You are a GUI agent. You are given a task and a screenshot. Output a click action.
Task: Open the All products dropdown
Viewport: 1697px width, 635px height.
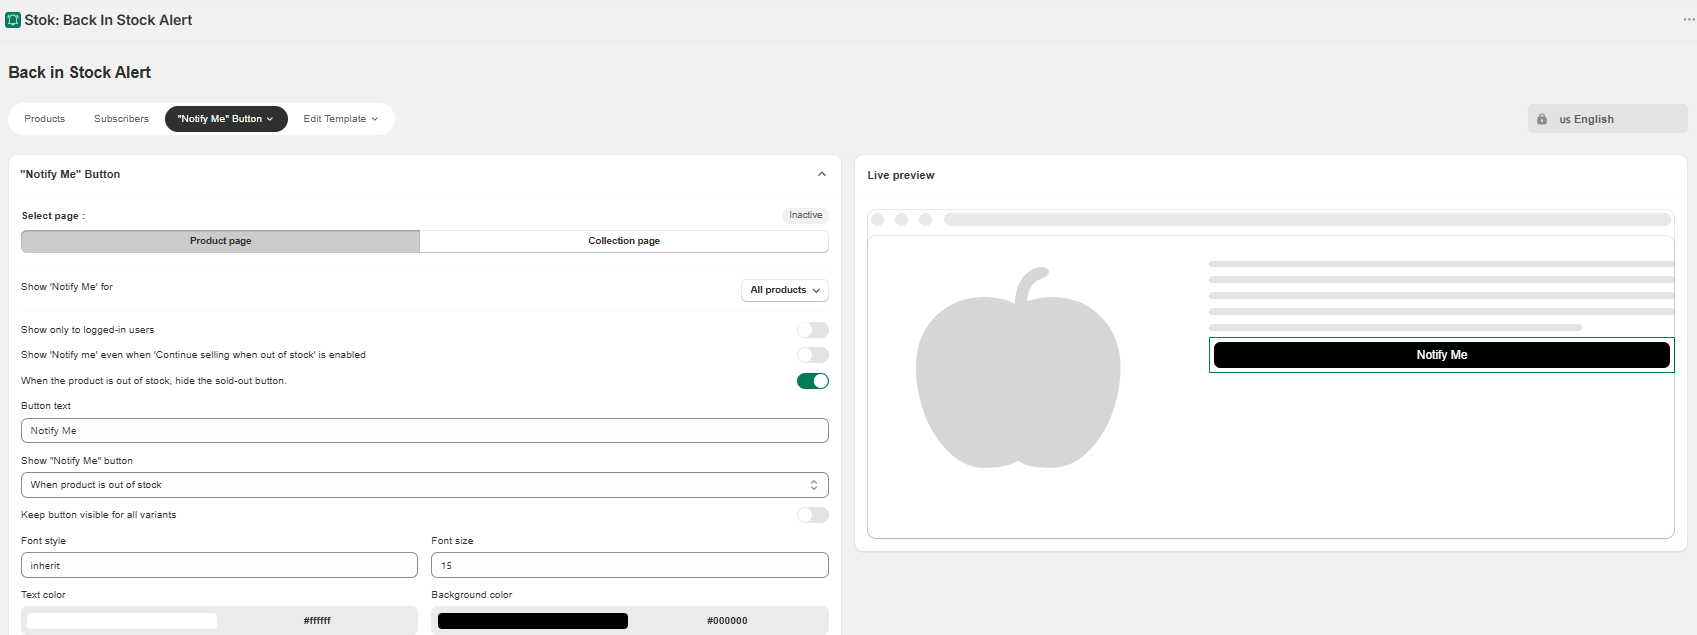tap(785, 290)
